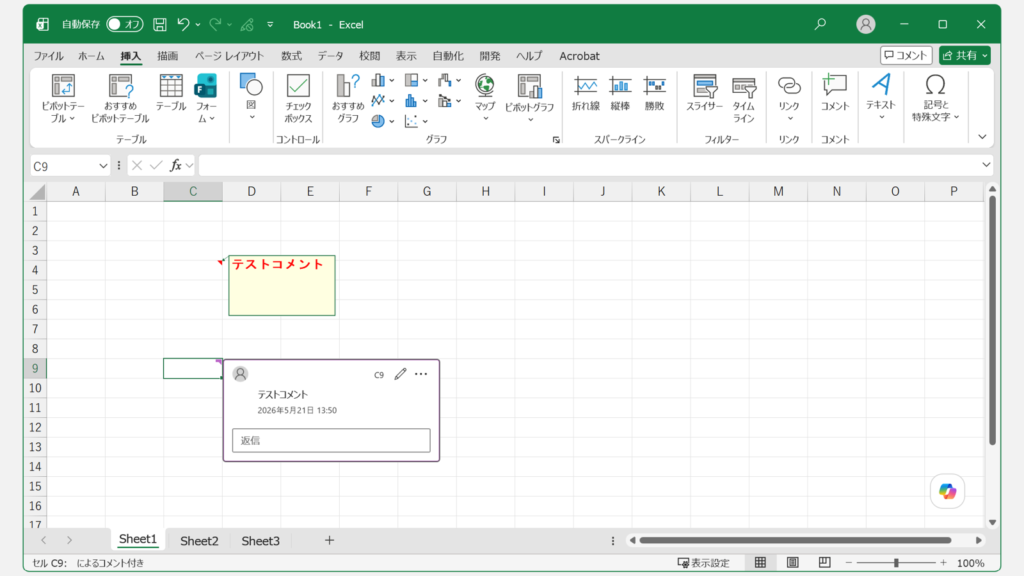
Task: Select the column D header
Action: (251, 191)
